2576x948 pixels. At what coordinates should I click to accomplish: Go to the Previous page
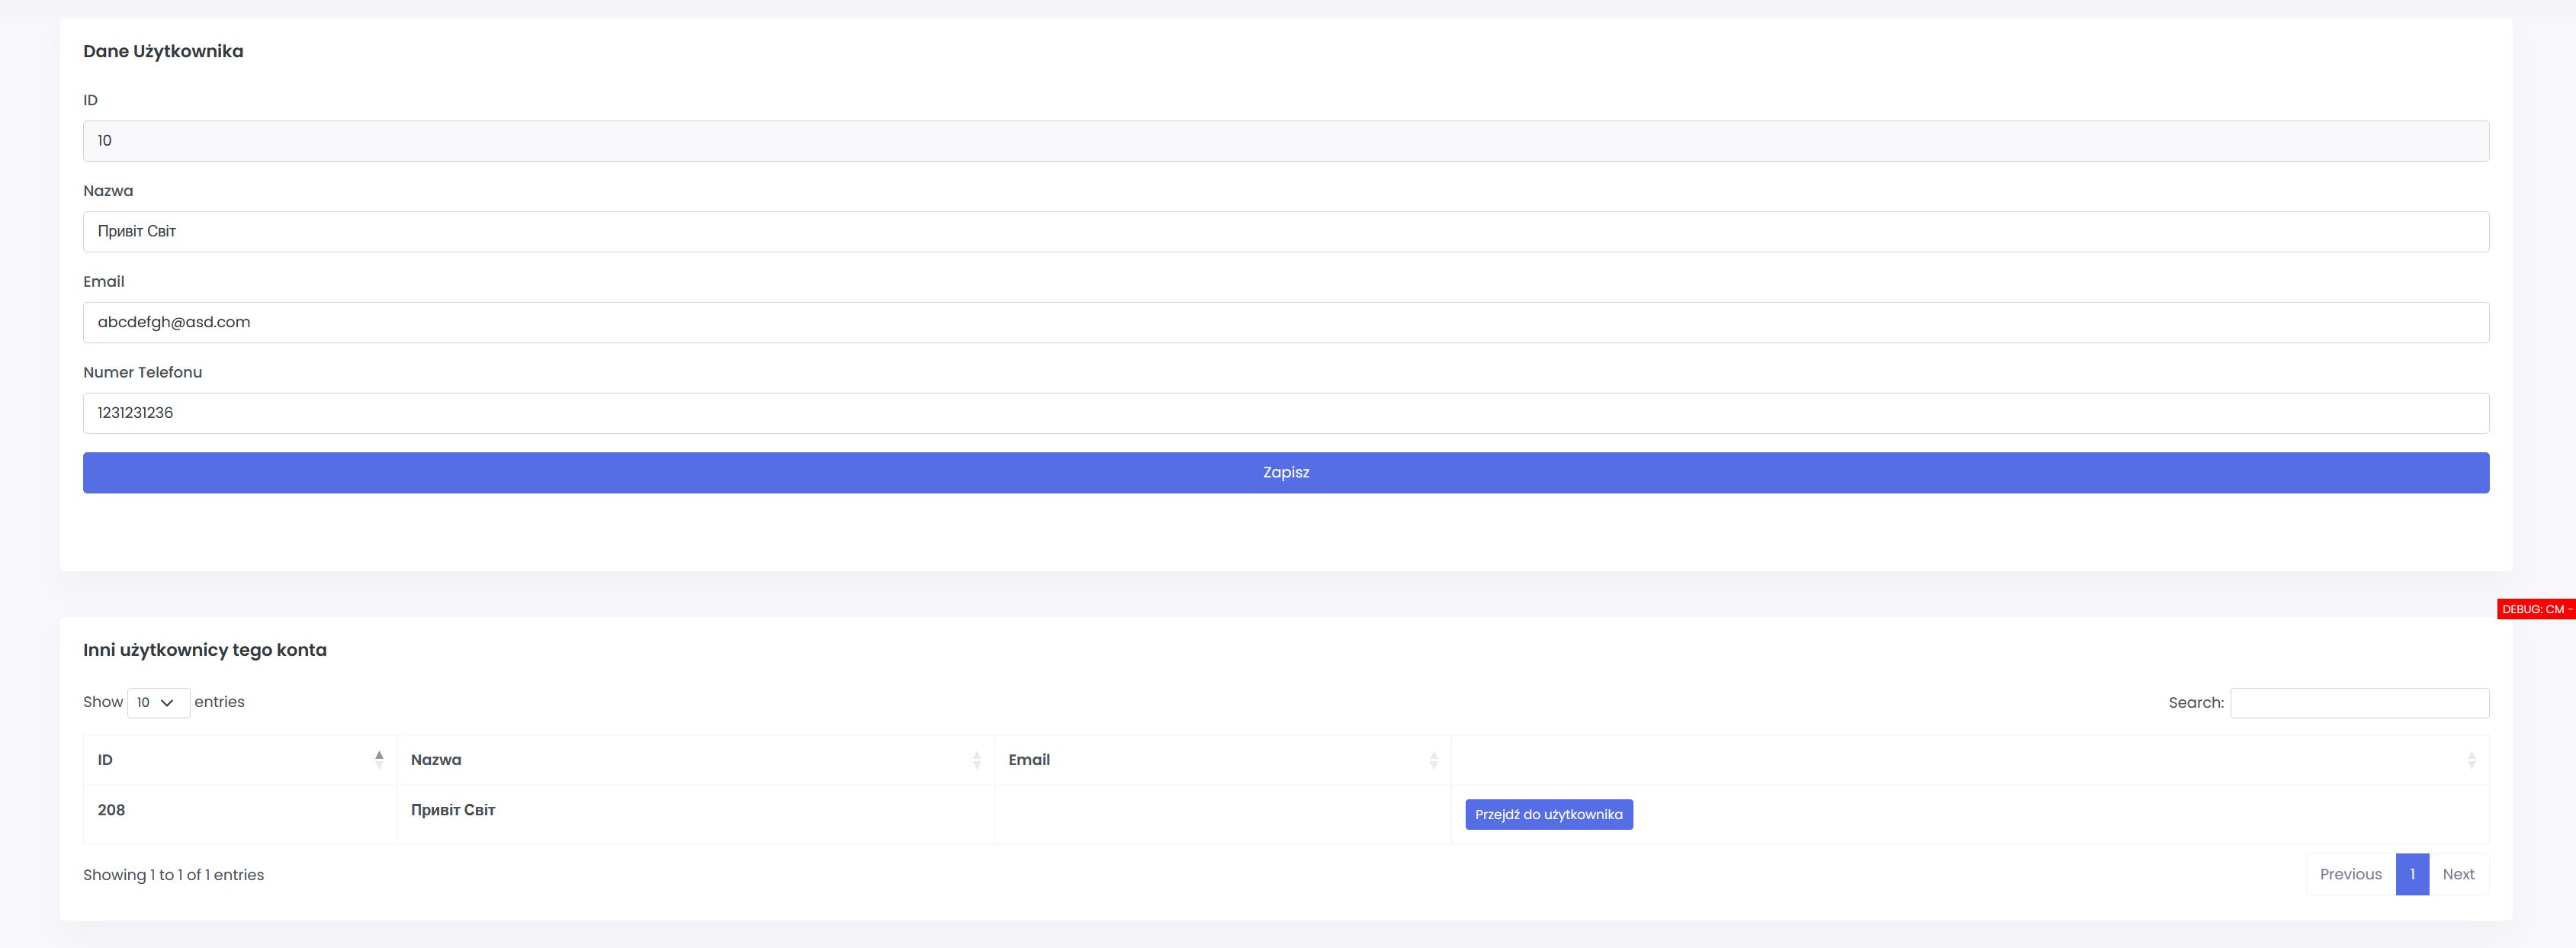(x=2350, y=874)
